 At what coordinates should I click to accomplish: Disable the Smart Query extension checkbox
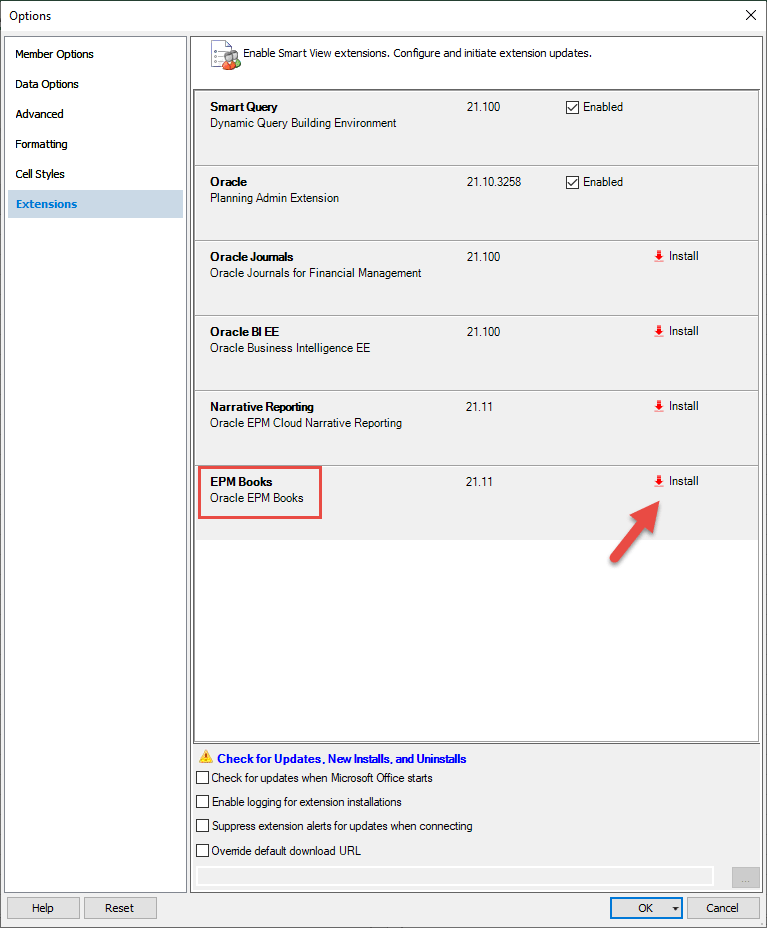click(x=573, y=108)
